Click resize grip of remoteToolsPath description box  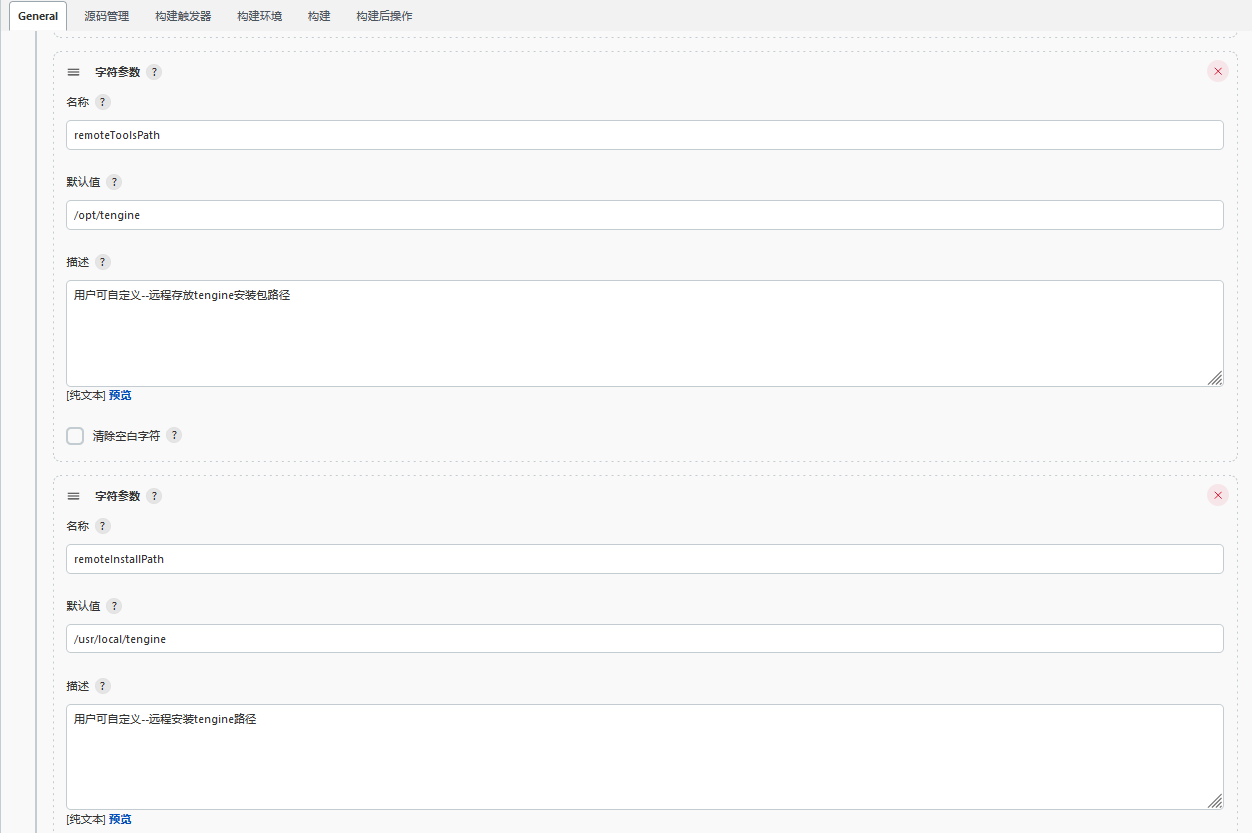(x=1215, y=378)
